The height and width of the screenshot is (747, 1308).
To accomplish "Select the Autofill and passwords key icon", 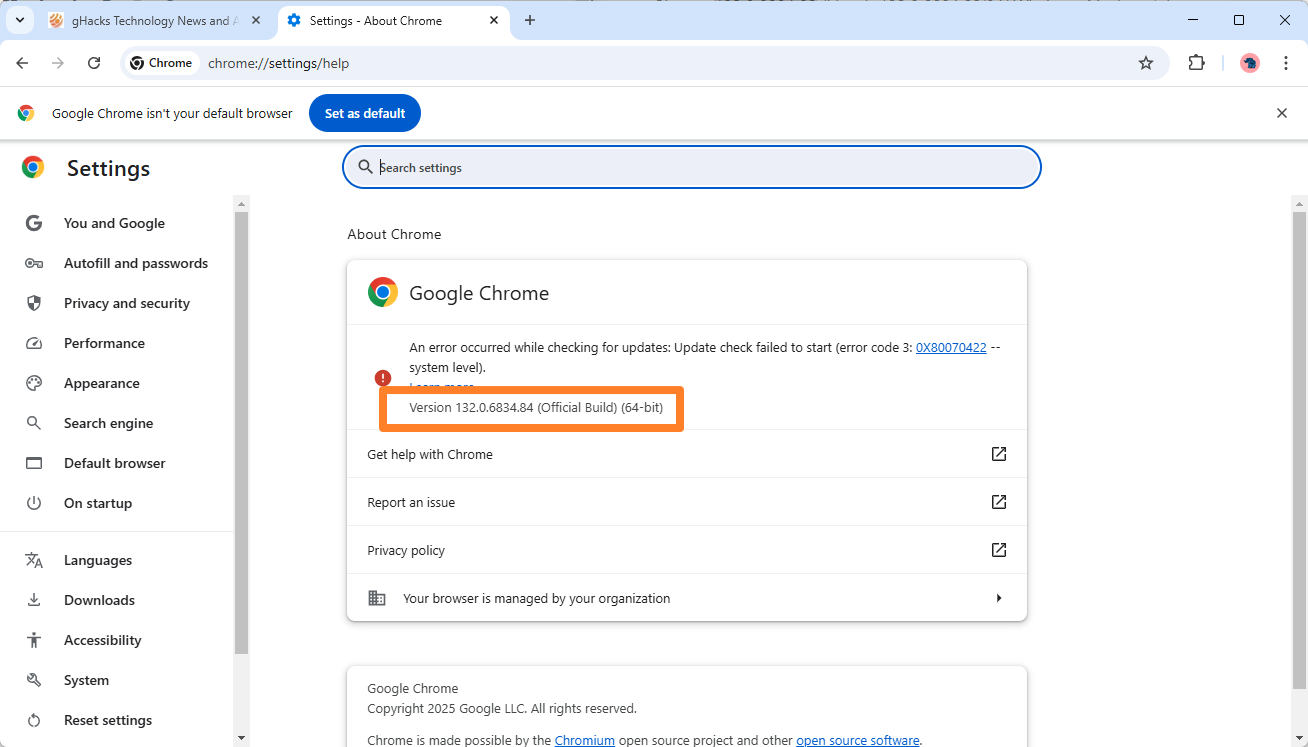I will point(33,263).
